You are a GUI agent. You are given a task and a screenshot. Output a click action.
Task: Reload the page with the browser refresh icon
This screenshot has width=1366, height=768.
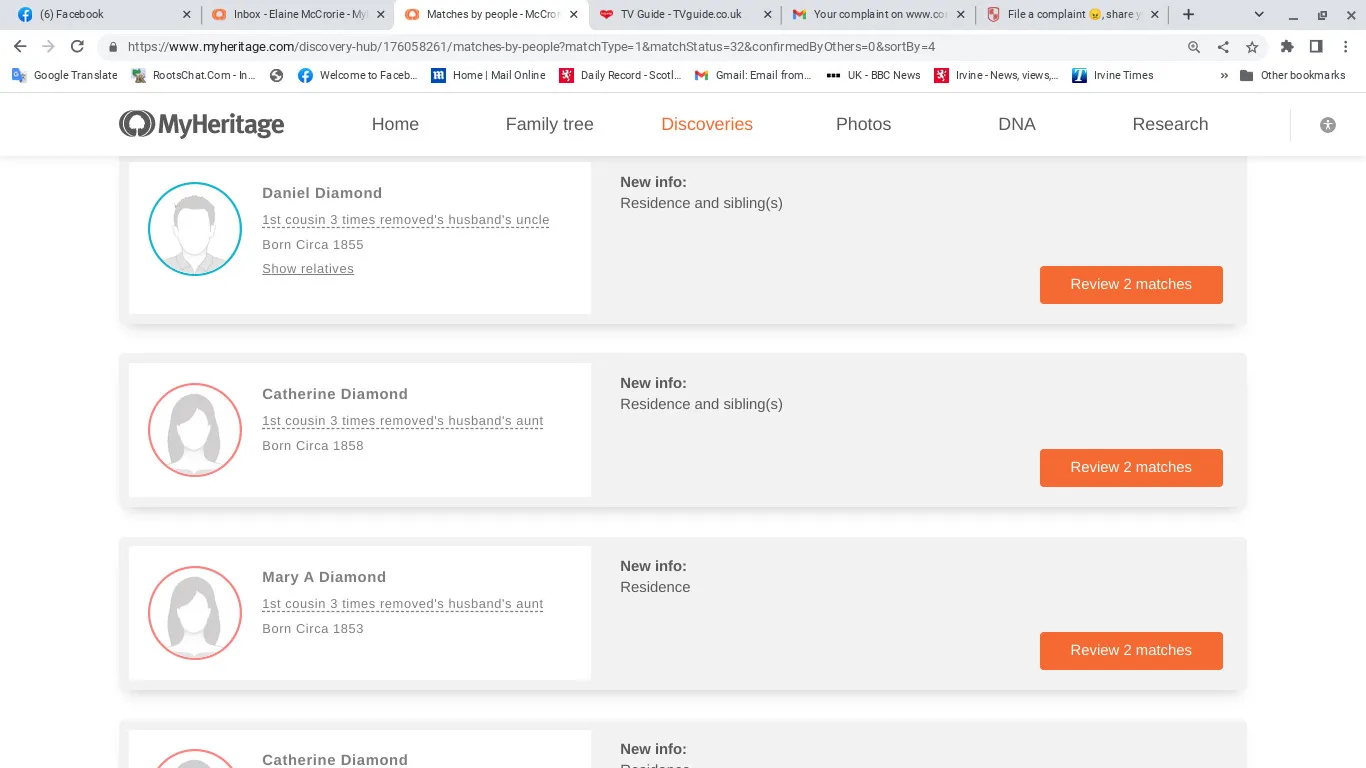77,47
